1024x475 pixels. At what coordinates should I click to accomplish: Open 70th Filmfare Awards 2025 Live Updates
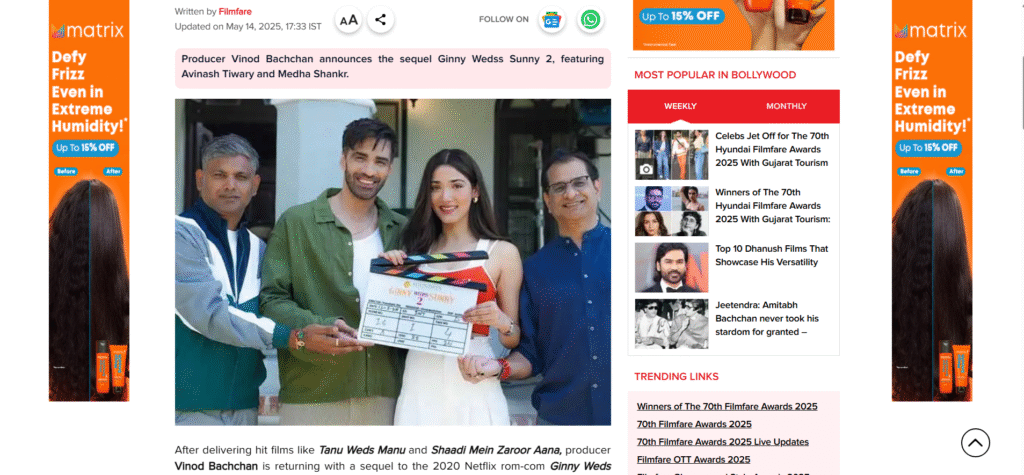click(723, 442)
